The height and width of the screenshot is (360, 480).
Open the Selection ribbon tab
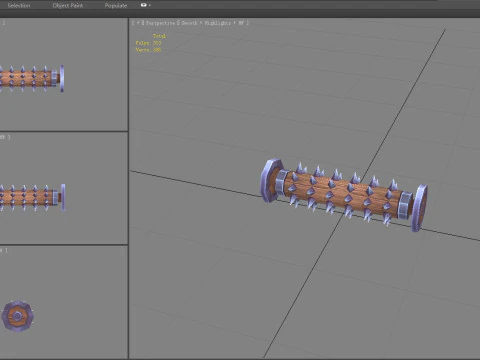tap(19, 5)
